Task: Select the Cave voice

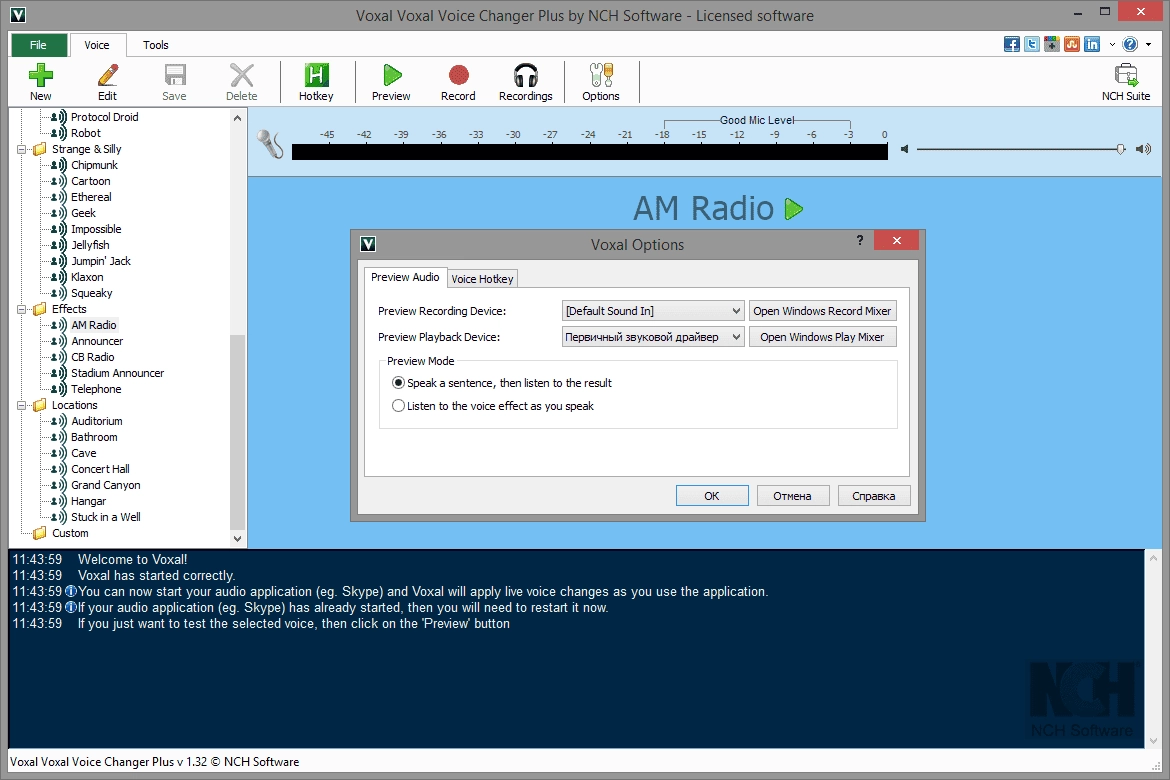Action: point(84,453)
